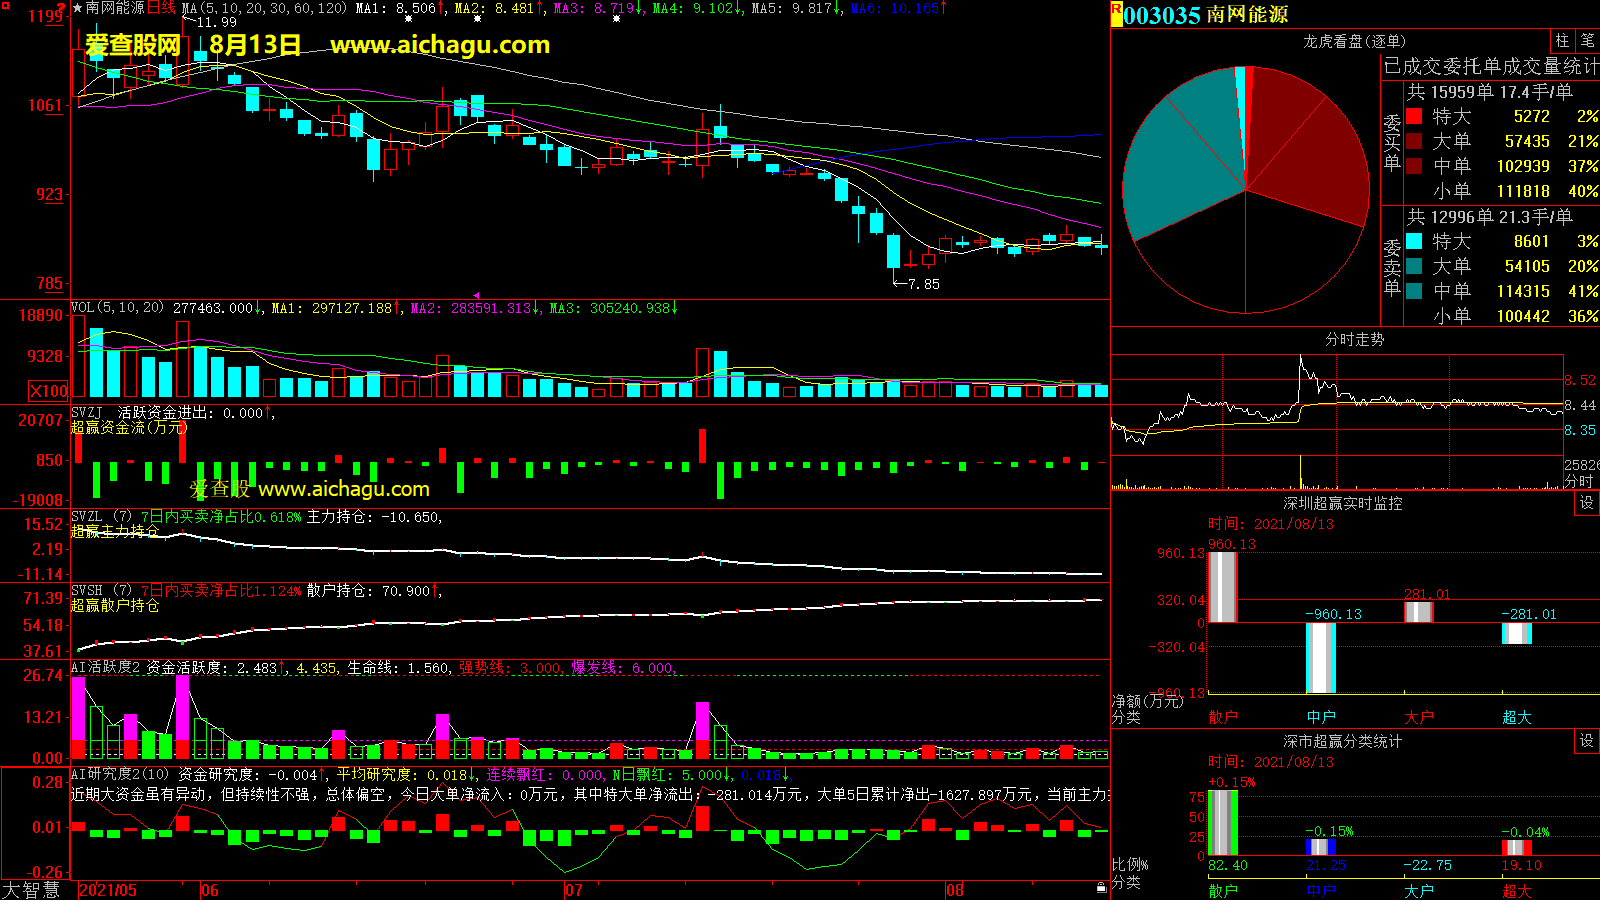The width and height of the screenshot is (1600, 900).
Task: Open 设 settings for 深圳超赢实时监控 panel
Action: 1586,503
